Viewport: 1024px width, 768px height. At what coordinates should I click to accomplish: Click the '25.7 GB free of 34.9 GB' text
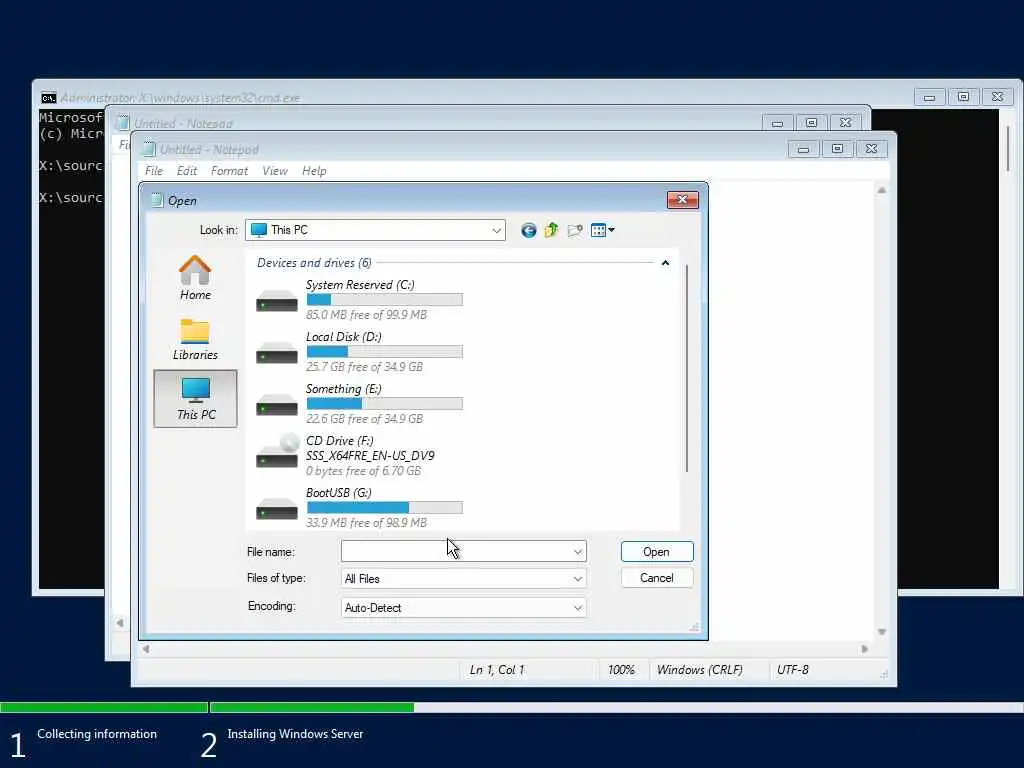[x=364, y=367]
